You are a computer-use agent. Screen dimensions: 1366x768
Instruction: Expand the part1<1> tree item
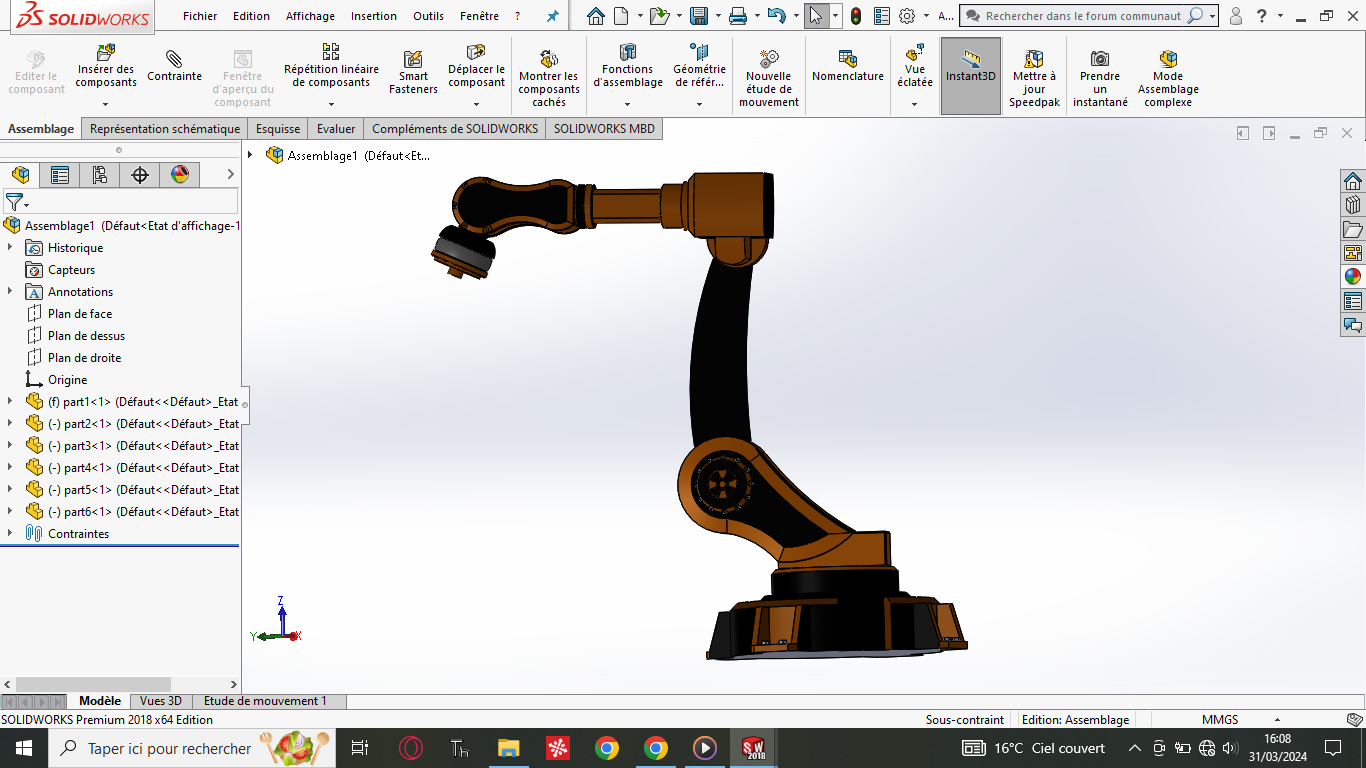pos(9,401)
